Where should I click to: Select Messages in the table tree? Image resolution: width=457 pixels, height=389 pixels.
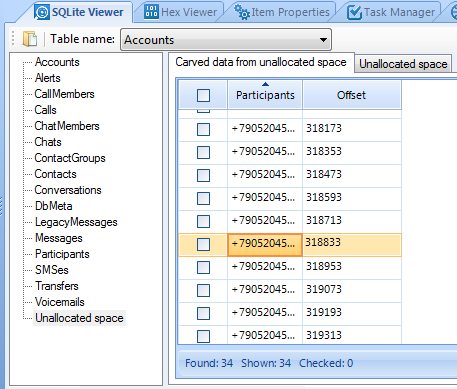tap(59, 238)
